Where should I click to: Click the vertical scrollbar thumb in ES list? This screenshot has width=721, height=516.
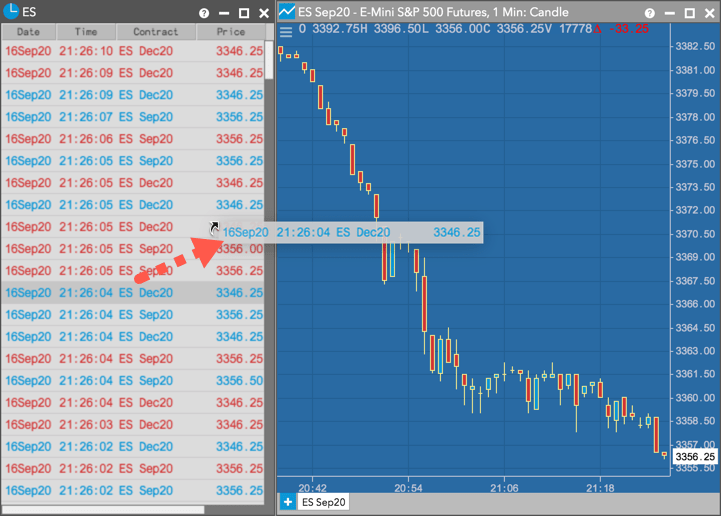click(x=269, y=60)
